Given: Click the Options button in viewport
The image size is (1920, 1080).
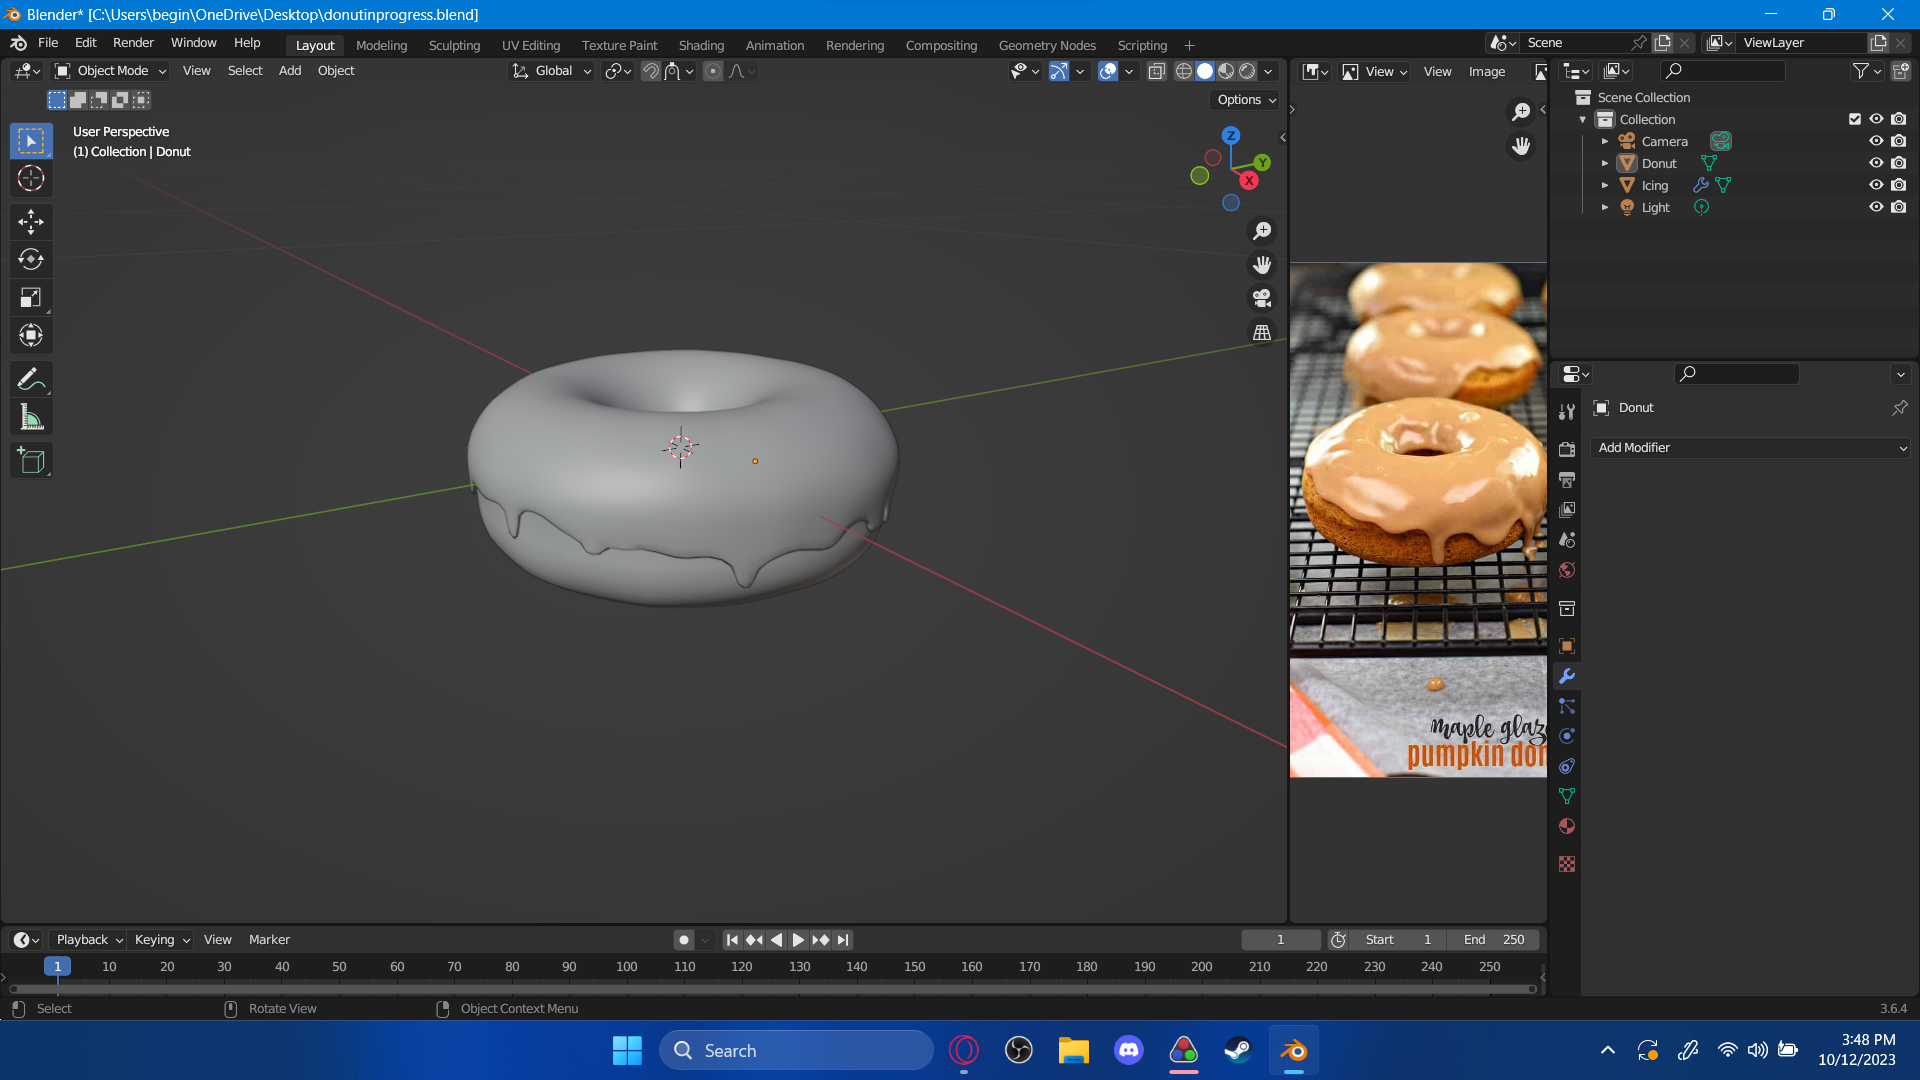Looking at the screenshot, I should point(1245,100).
